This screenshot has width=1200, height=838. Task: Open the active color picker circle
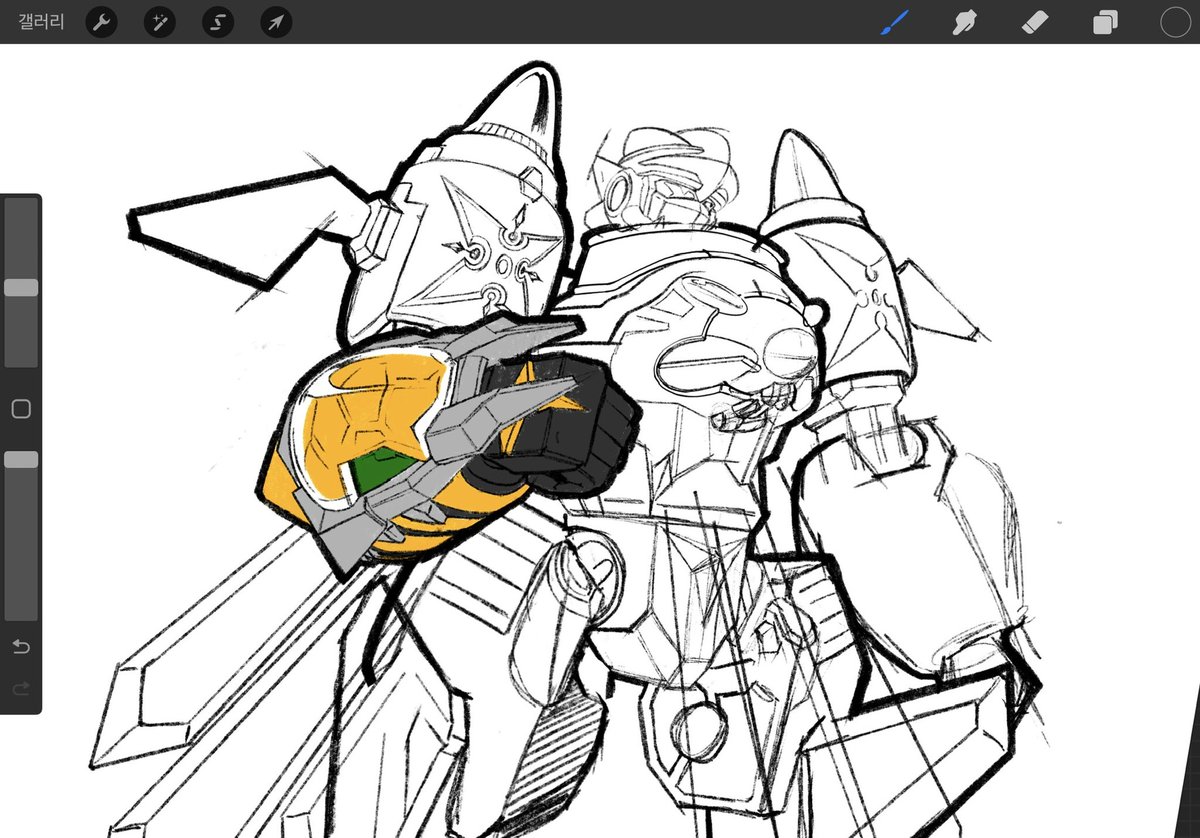1175,22
